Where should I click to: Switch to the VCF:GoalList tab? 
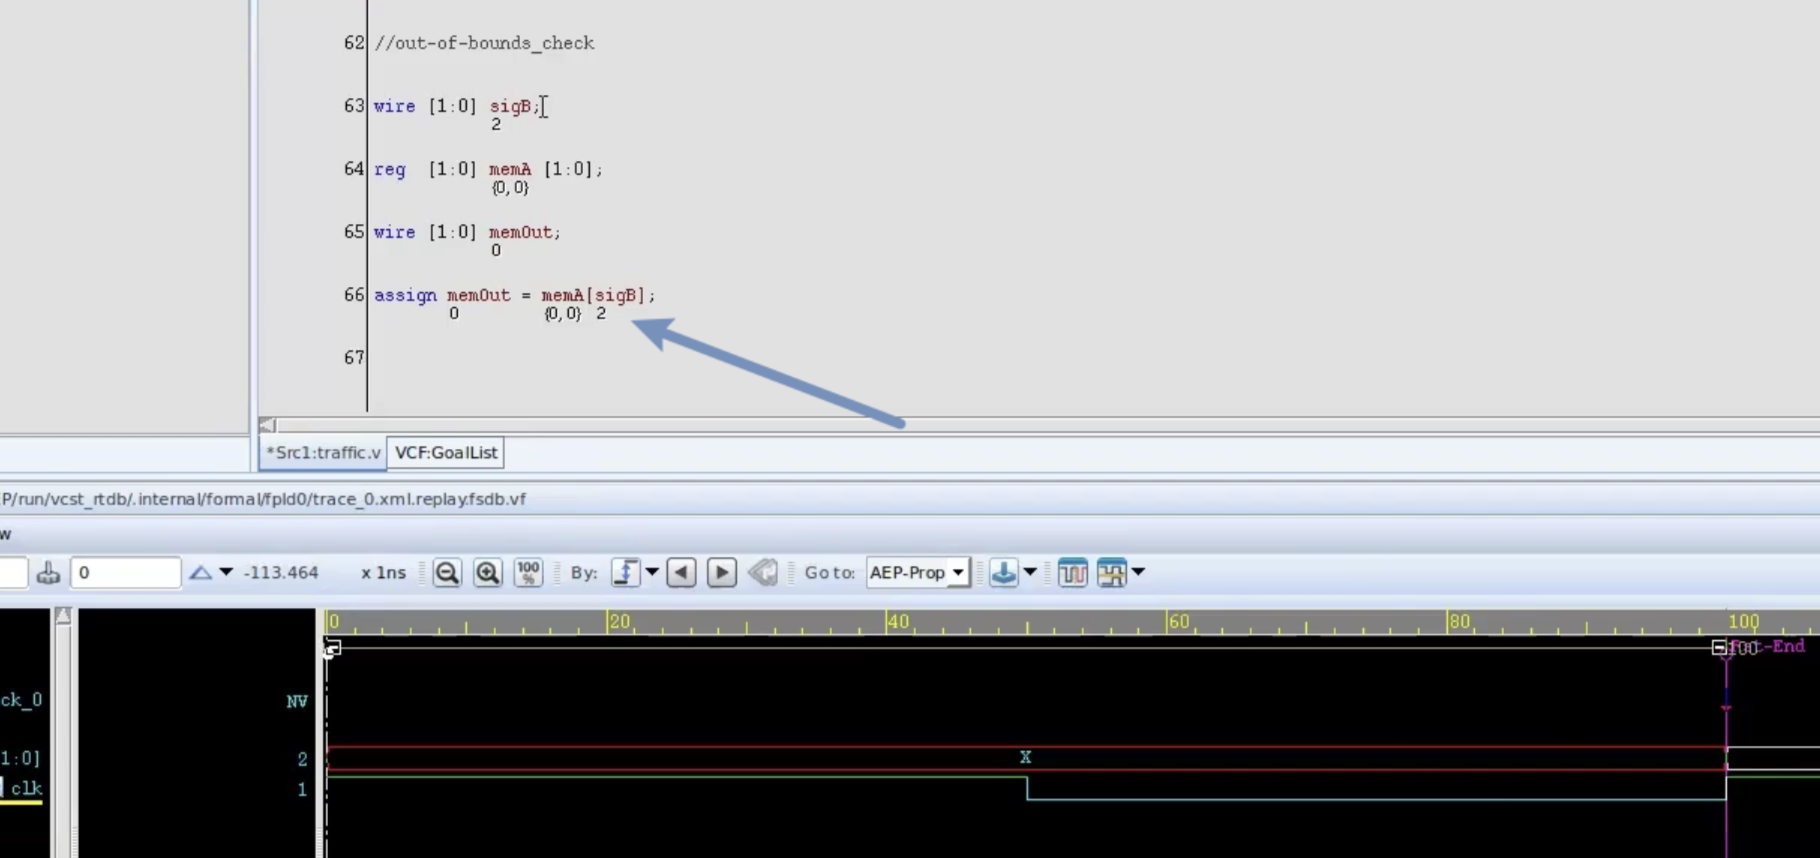pyautogui.click(x=446, y=452)
